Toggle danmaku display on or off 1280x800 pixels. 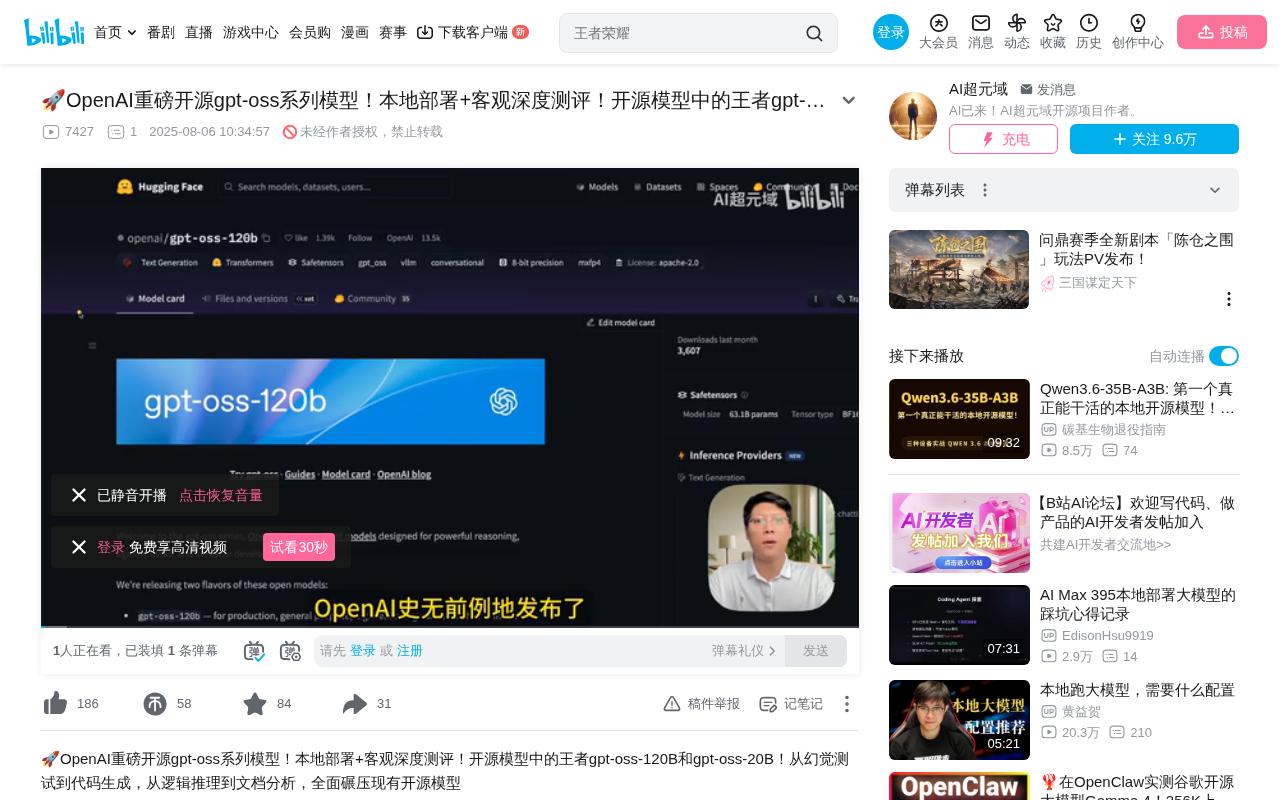pyautogui.click(x=254, y=651)
